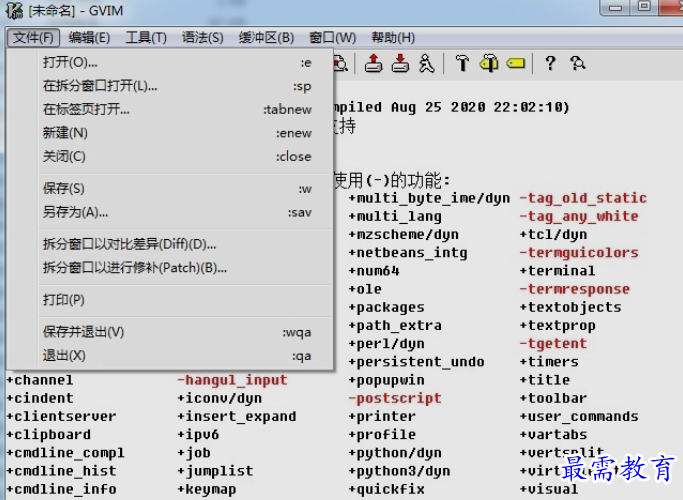Open the 缓冲区(B) menu
The width and height of the screenshot is (683, 500).
[x=266, y=37]
